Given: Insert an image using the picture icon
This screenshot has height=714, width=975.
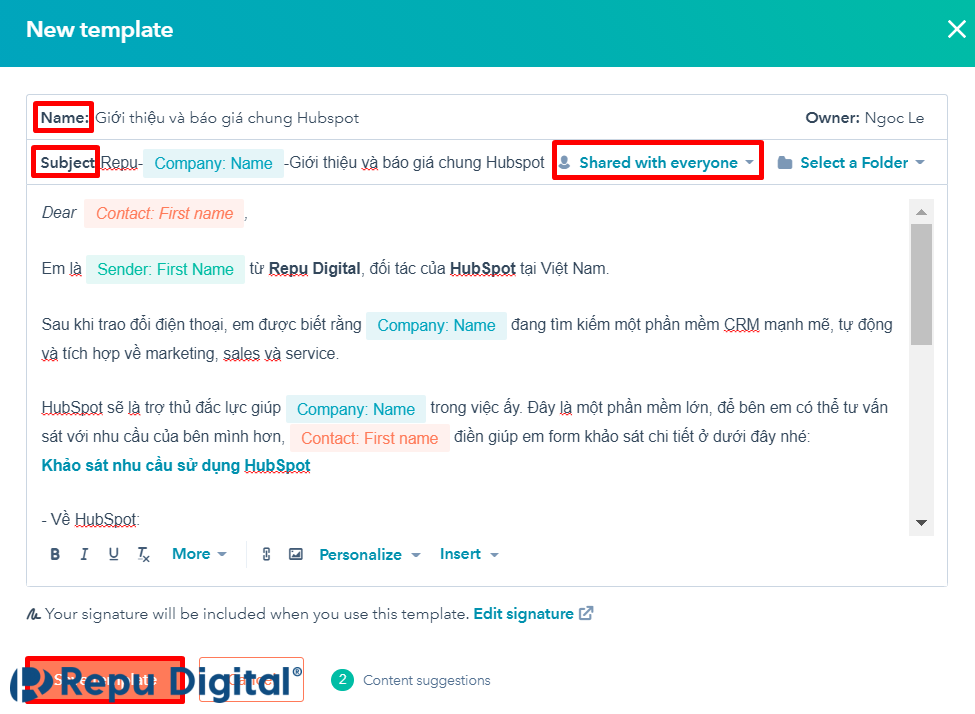Looking at the screenshot, I should pyautogui.click(x=296, y=554).
